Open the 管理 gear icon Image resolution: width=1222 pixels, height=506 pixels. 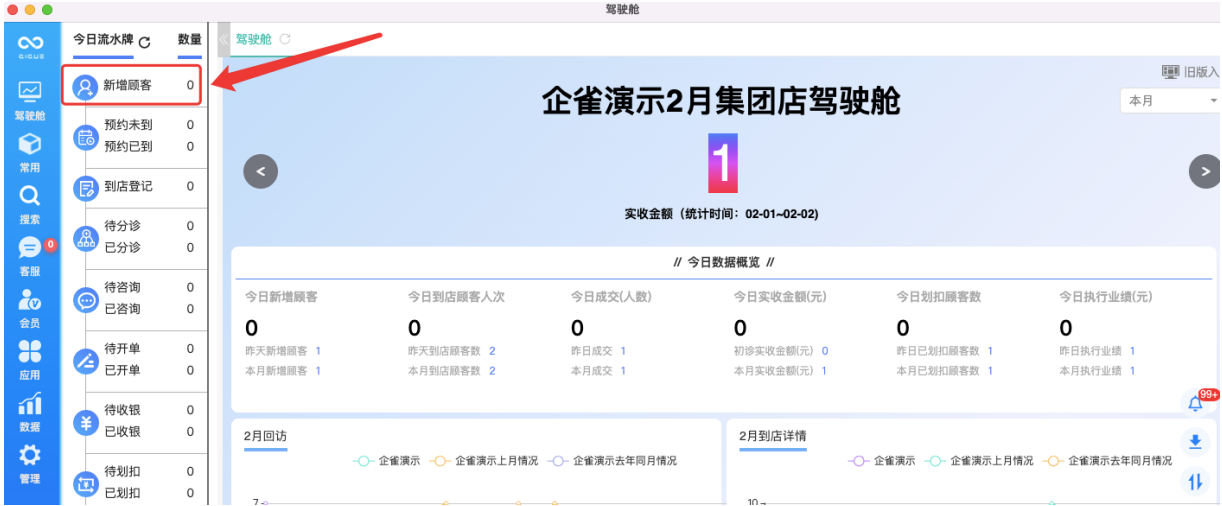[x=30, y=456]
